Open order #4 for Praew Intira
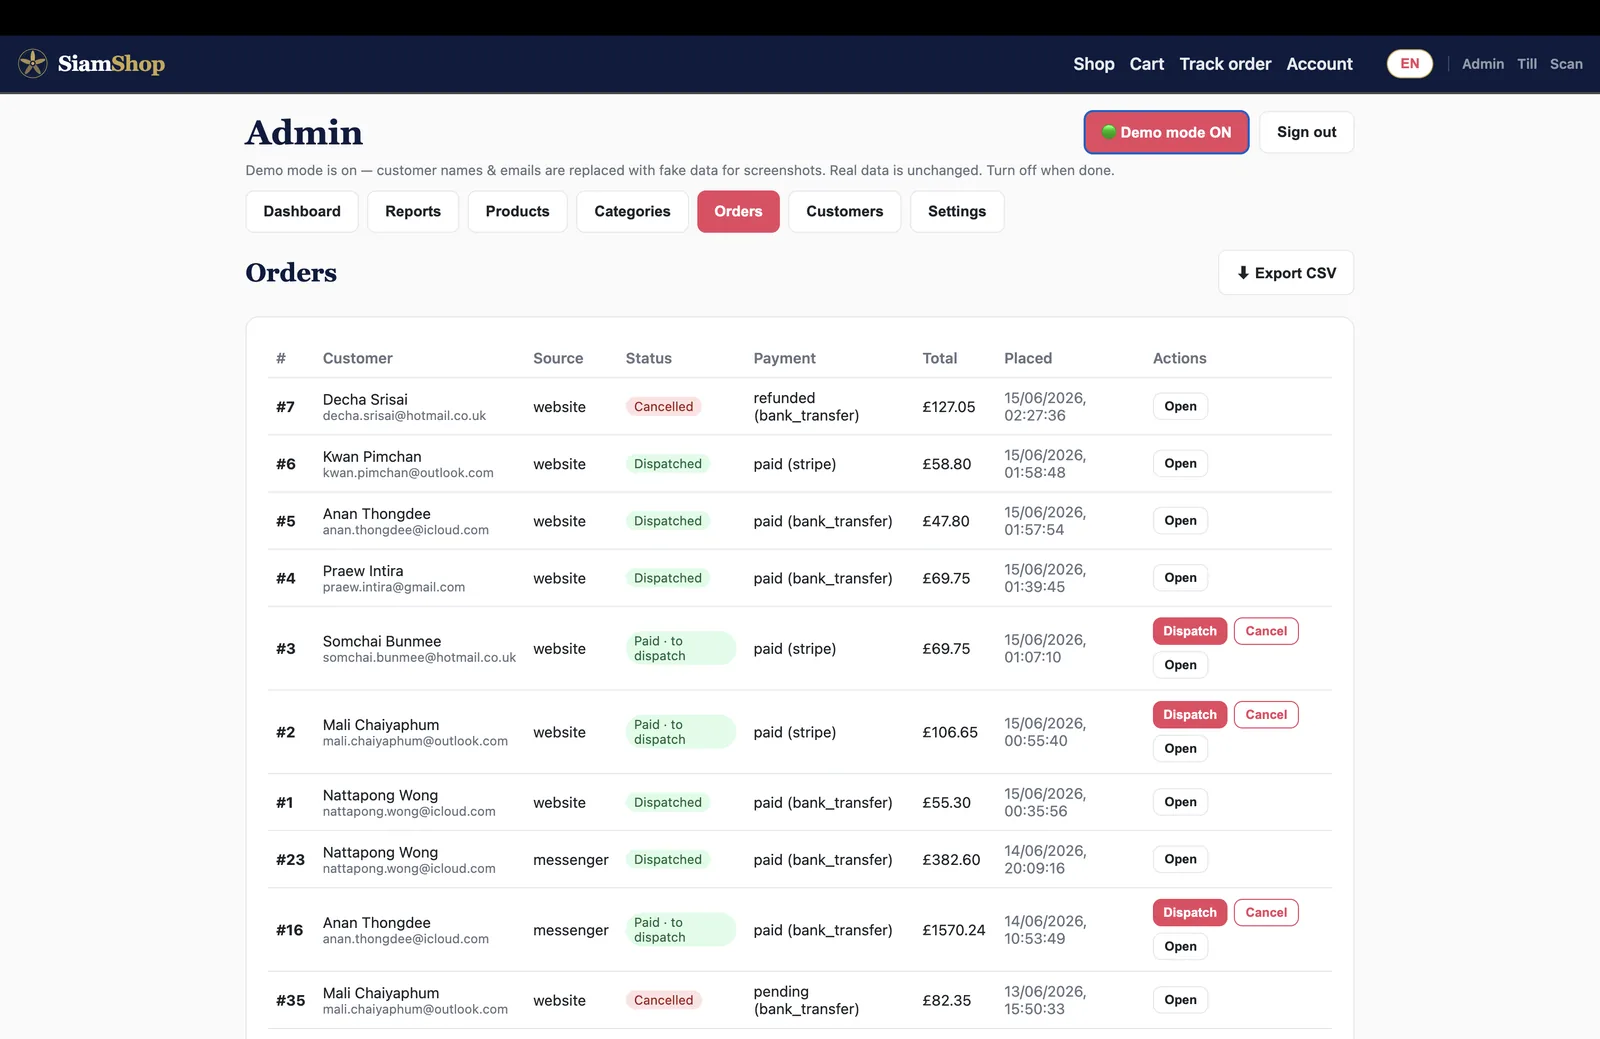Viewport: 1600px width, 1039px height. pyautogui.click(x=1180, y=577)
